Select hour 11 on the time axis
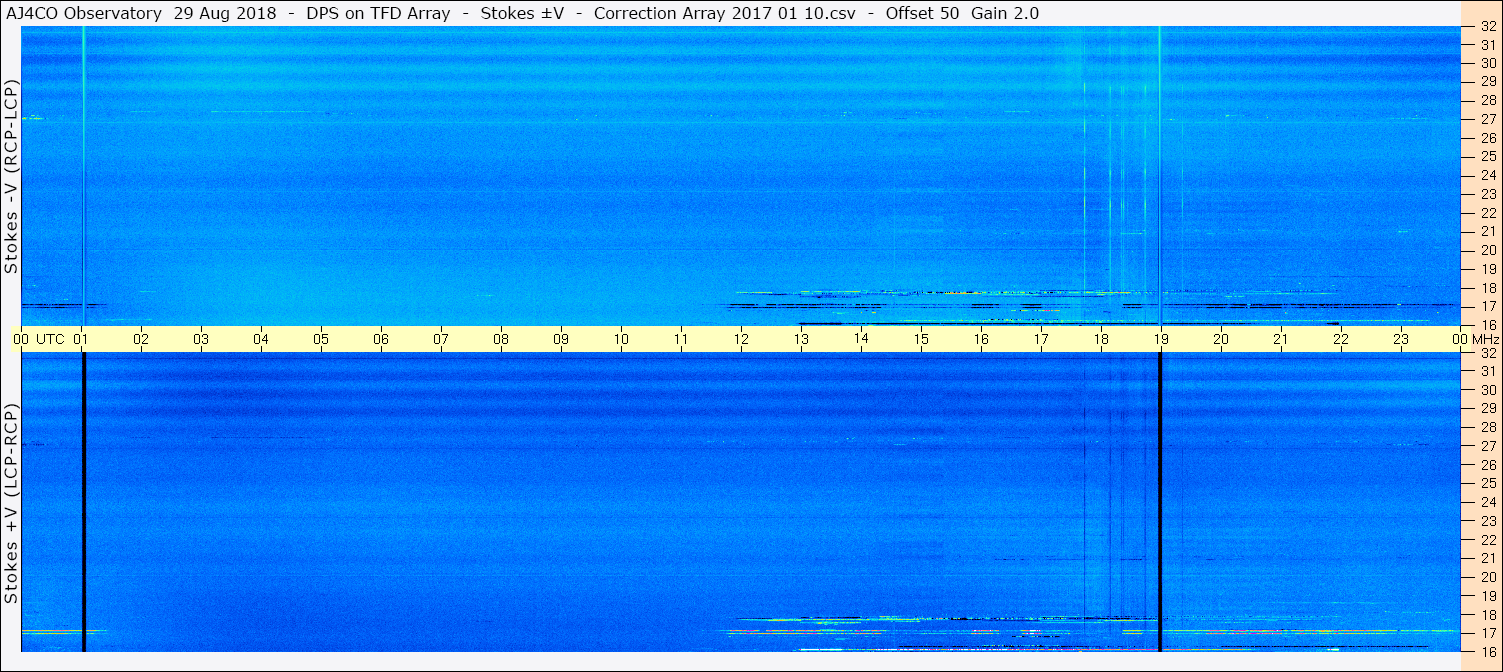Image resolution: width=1503 pixels, height=672 pixels. point(681,339)
